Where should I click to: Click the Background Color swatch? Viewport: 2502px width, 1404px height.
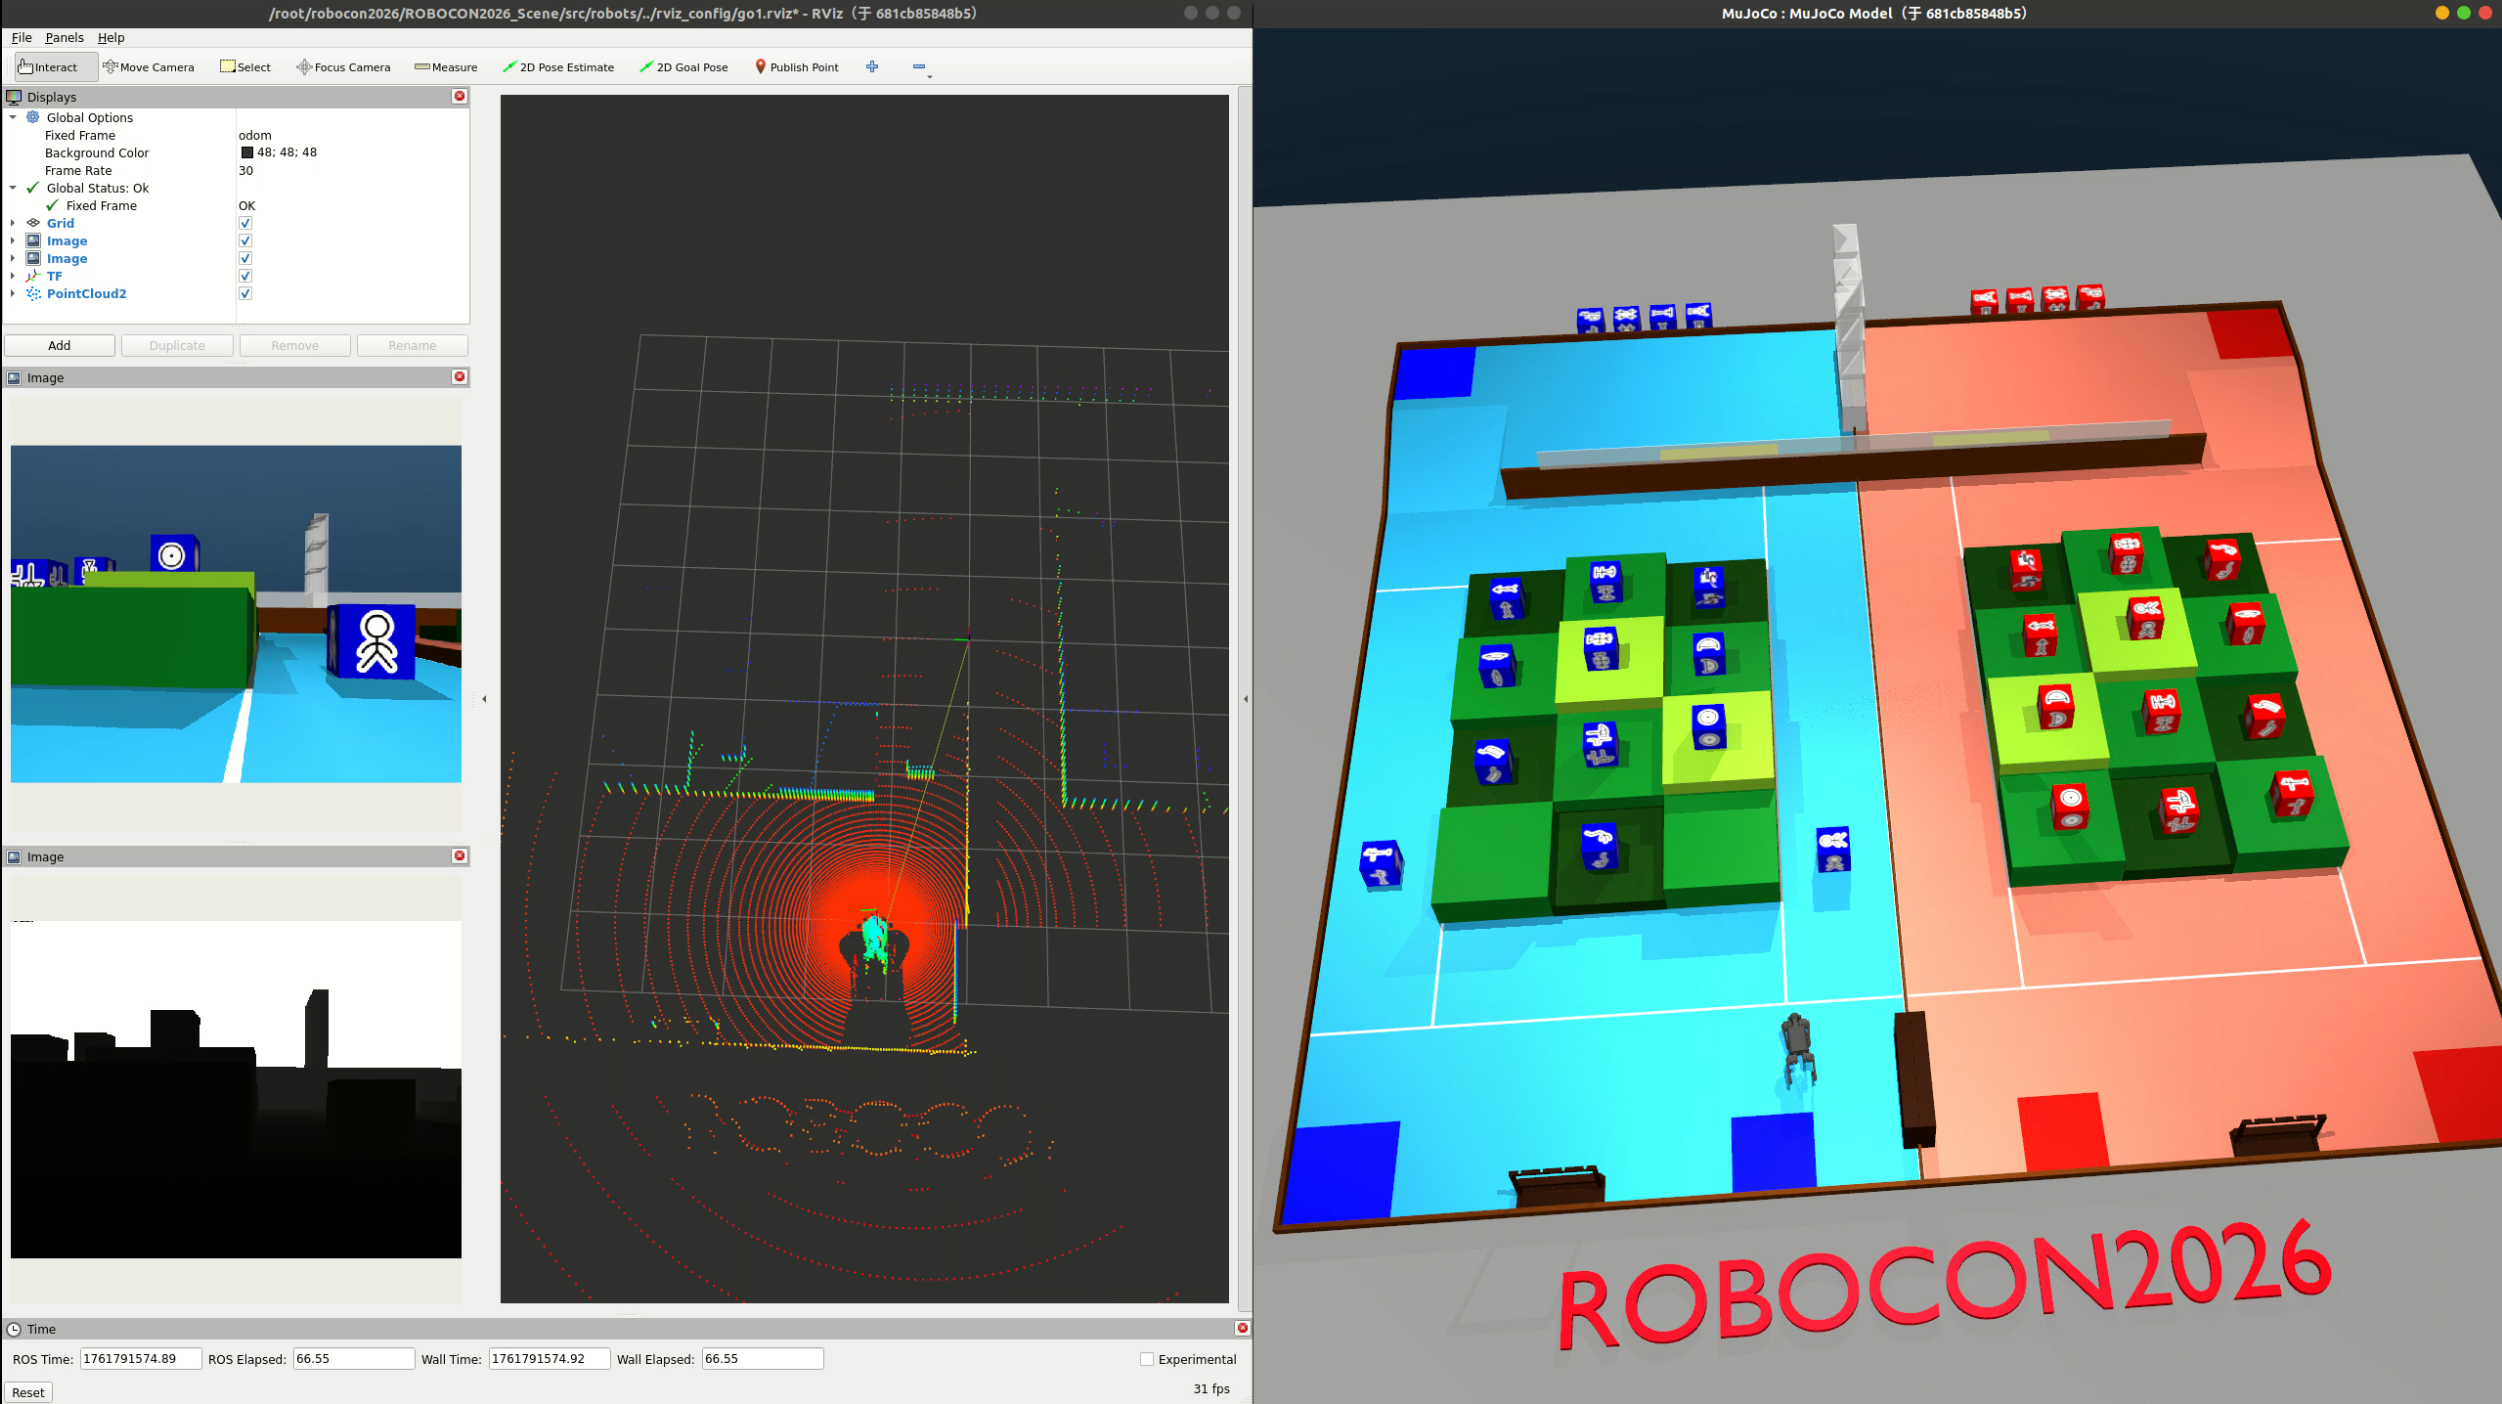tap(247, 153)
